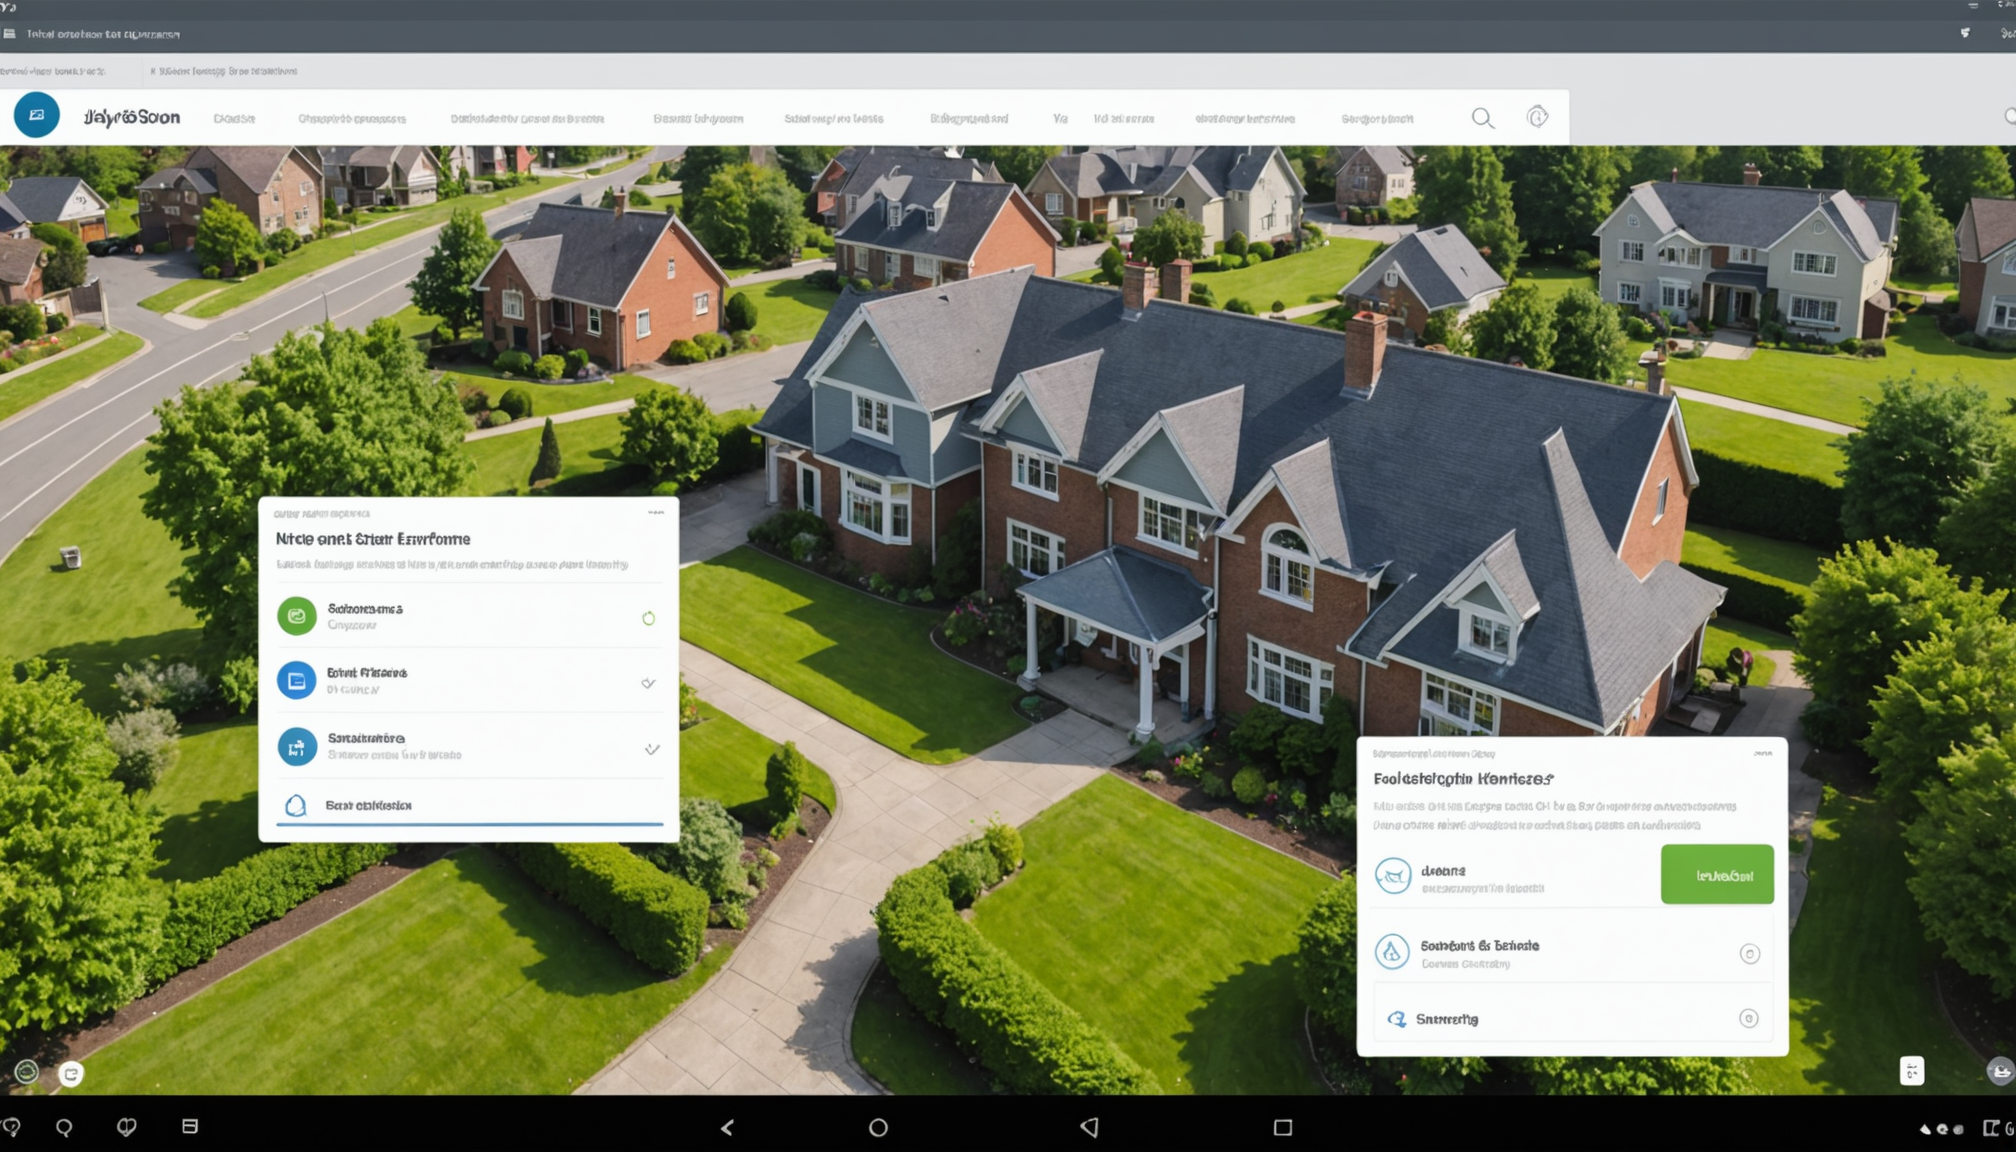This screenshot has height=1152, width=2016.
Task: Tap the search icon in bottom system bar
Action: point(64,1127)
